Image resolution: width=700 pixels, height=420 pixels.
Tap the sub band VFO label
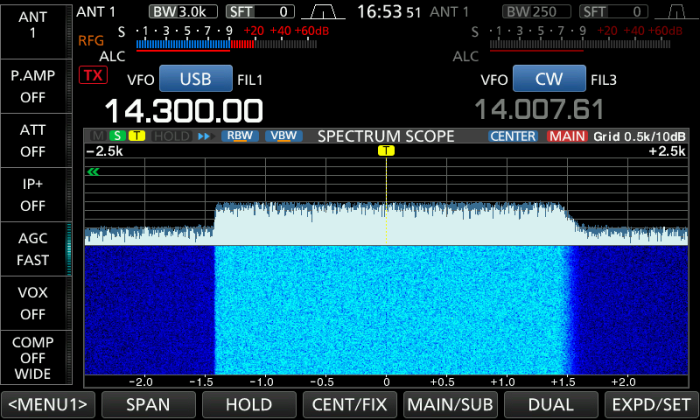(x=494, y=80)
